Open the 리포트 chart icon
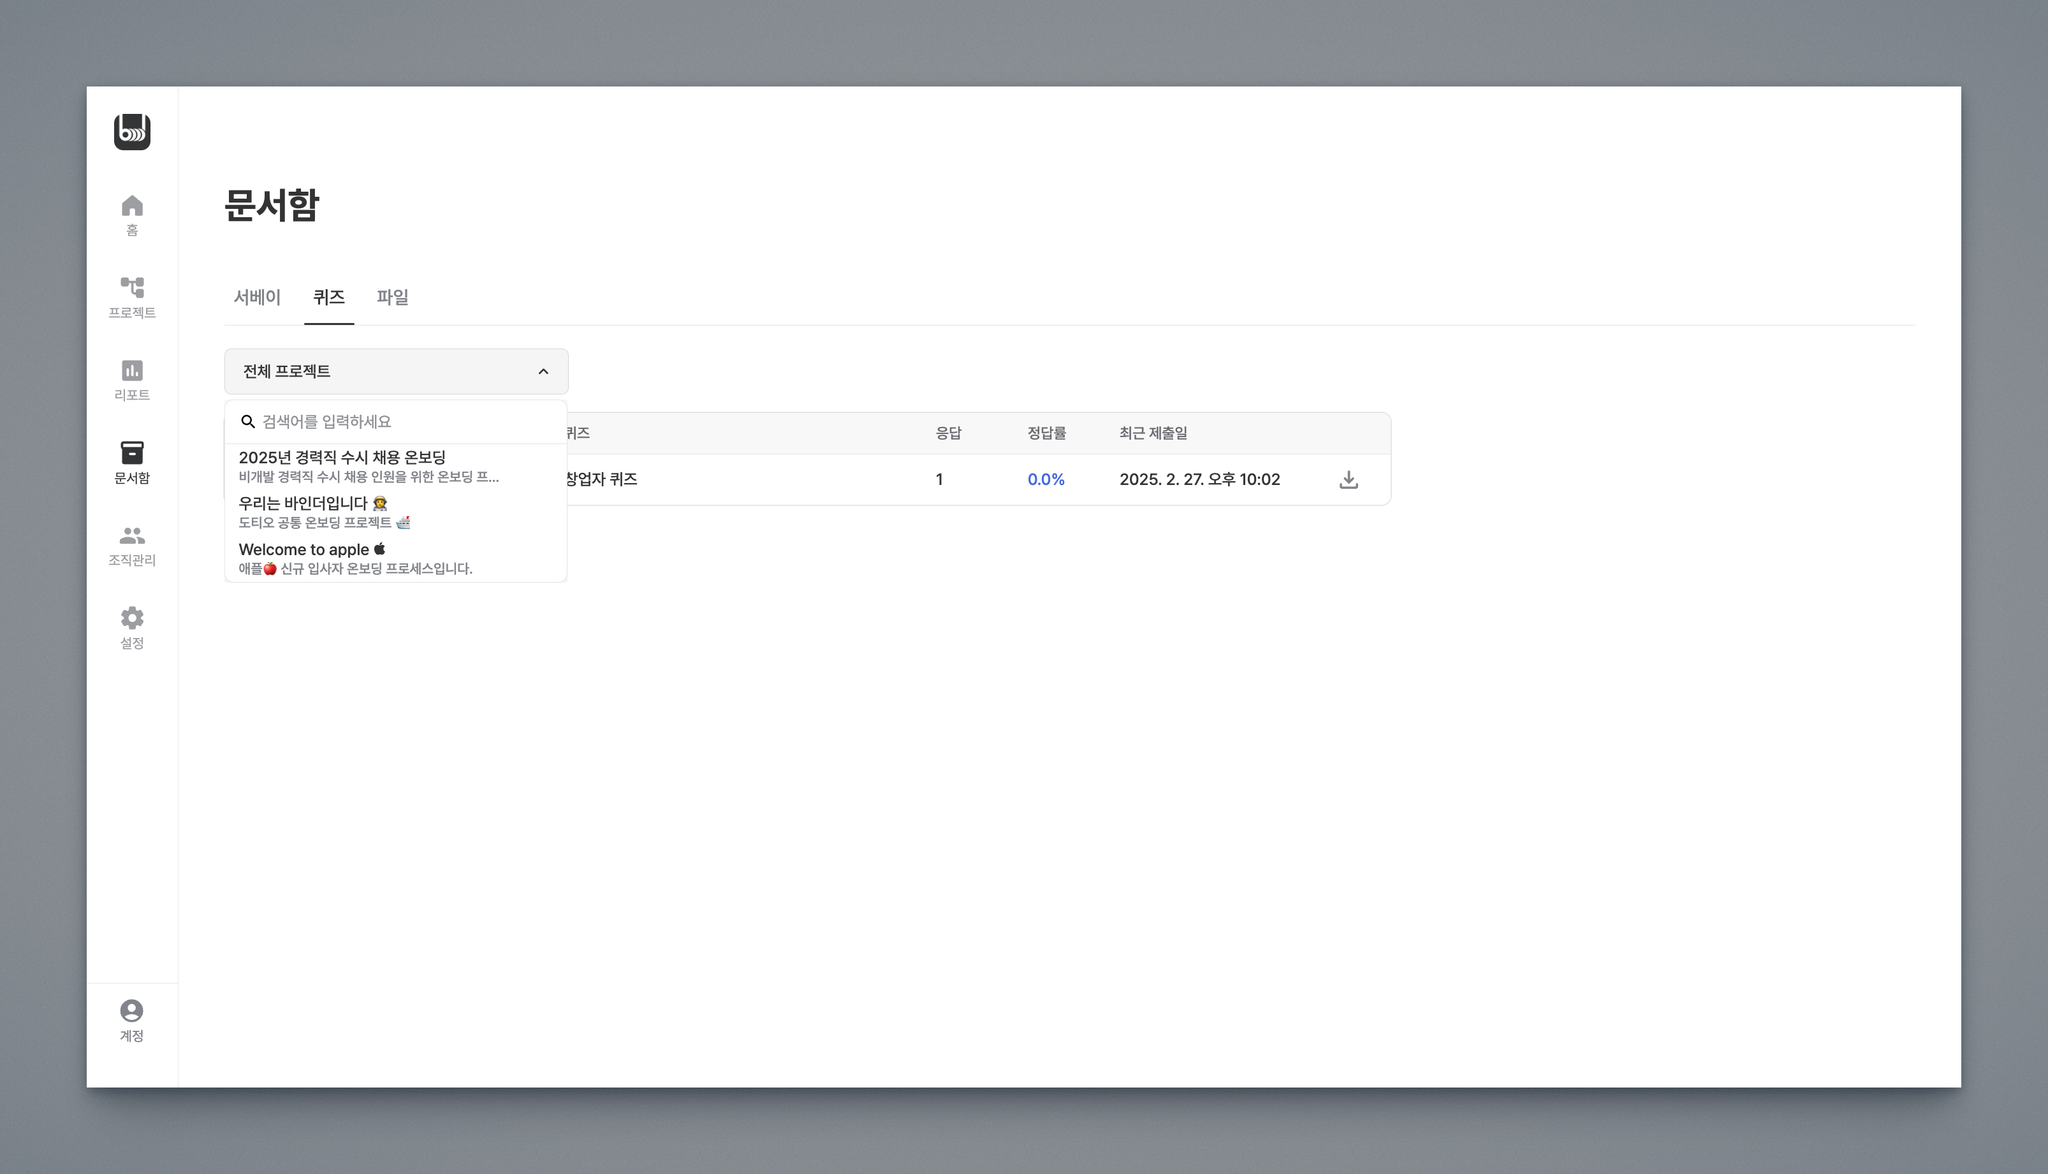 (x=132, y=371)
